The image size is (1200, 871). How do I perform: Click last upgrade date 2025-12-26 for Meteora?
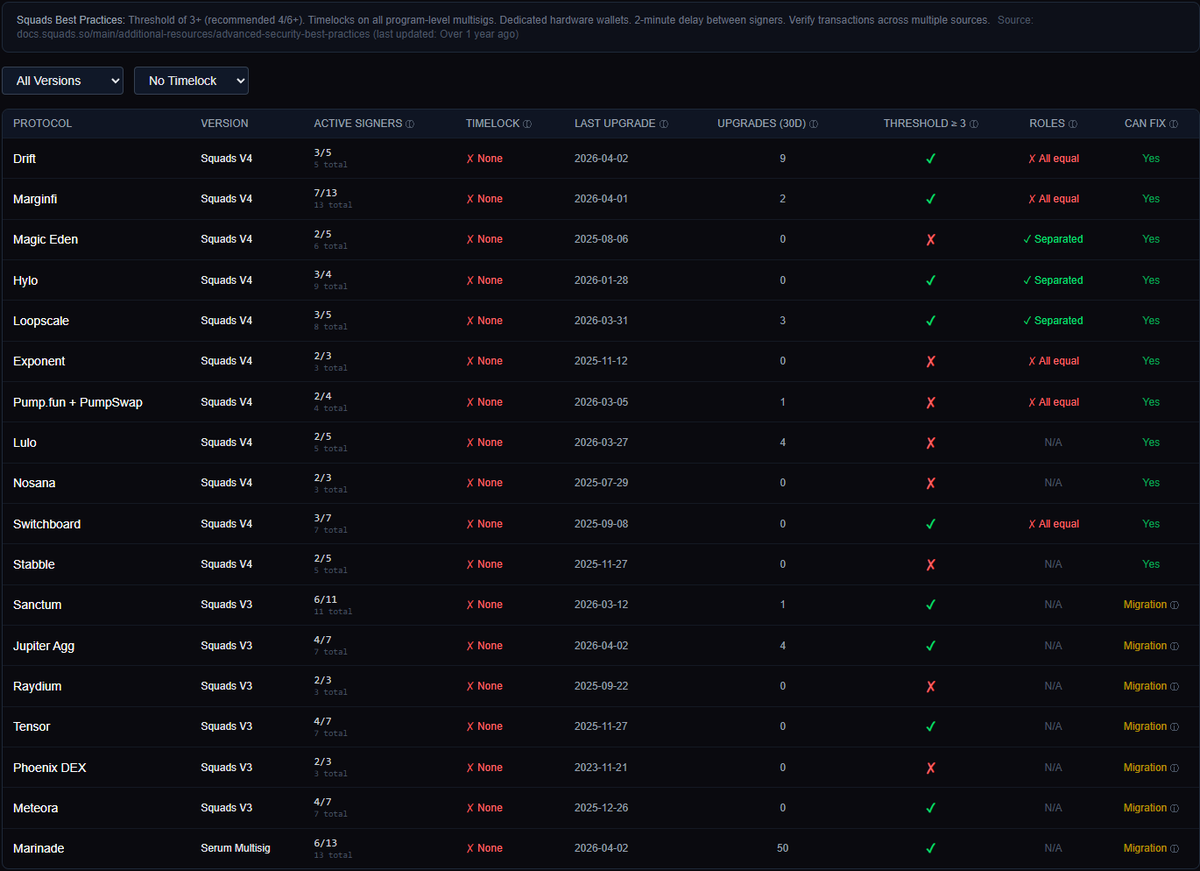tap(601, 808)
